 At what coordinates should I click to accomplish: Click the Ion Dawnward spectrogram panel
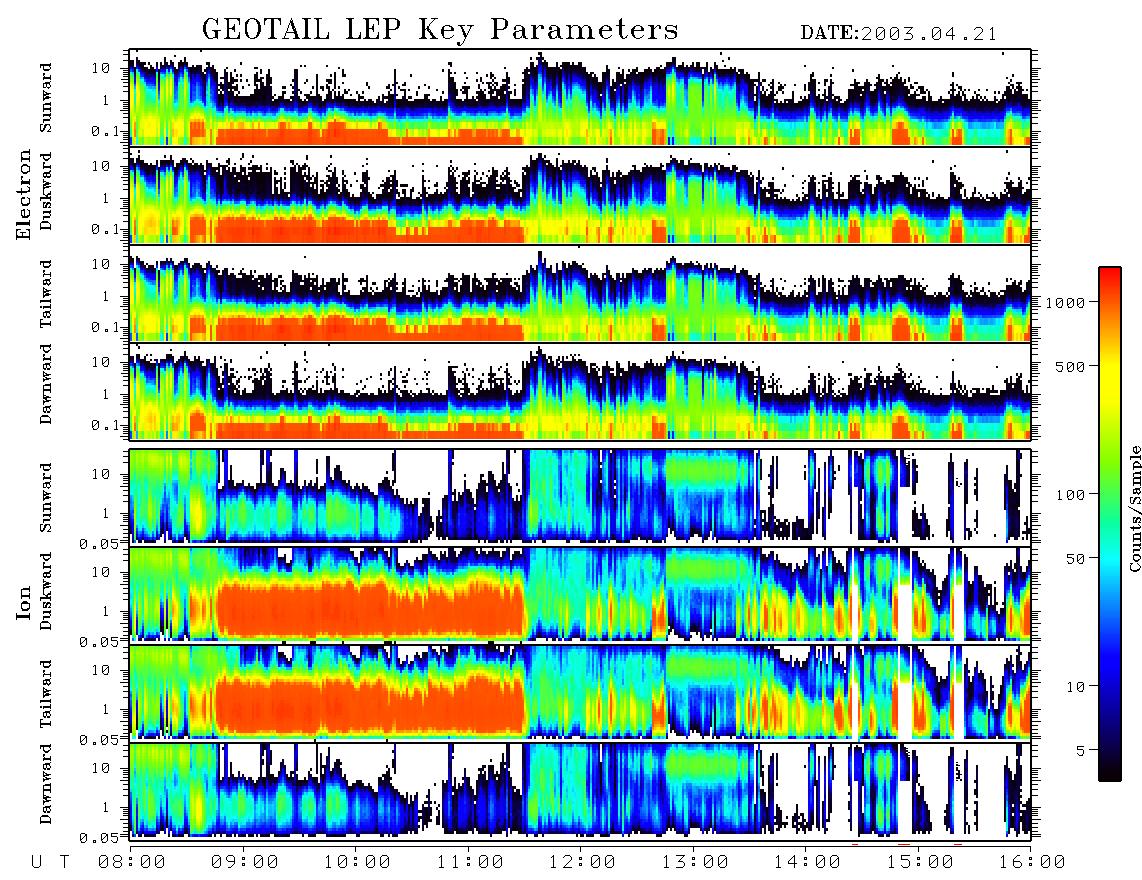[580, 790]
